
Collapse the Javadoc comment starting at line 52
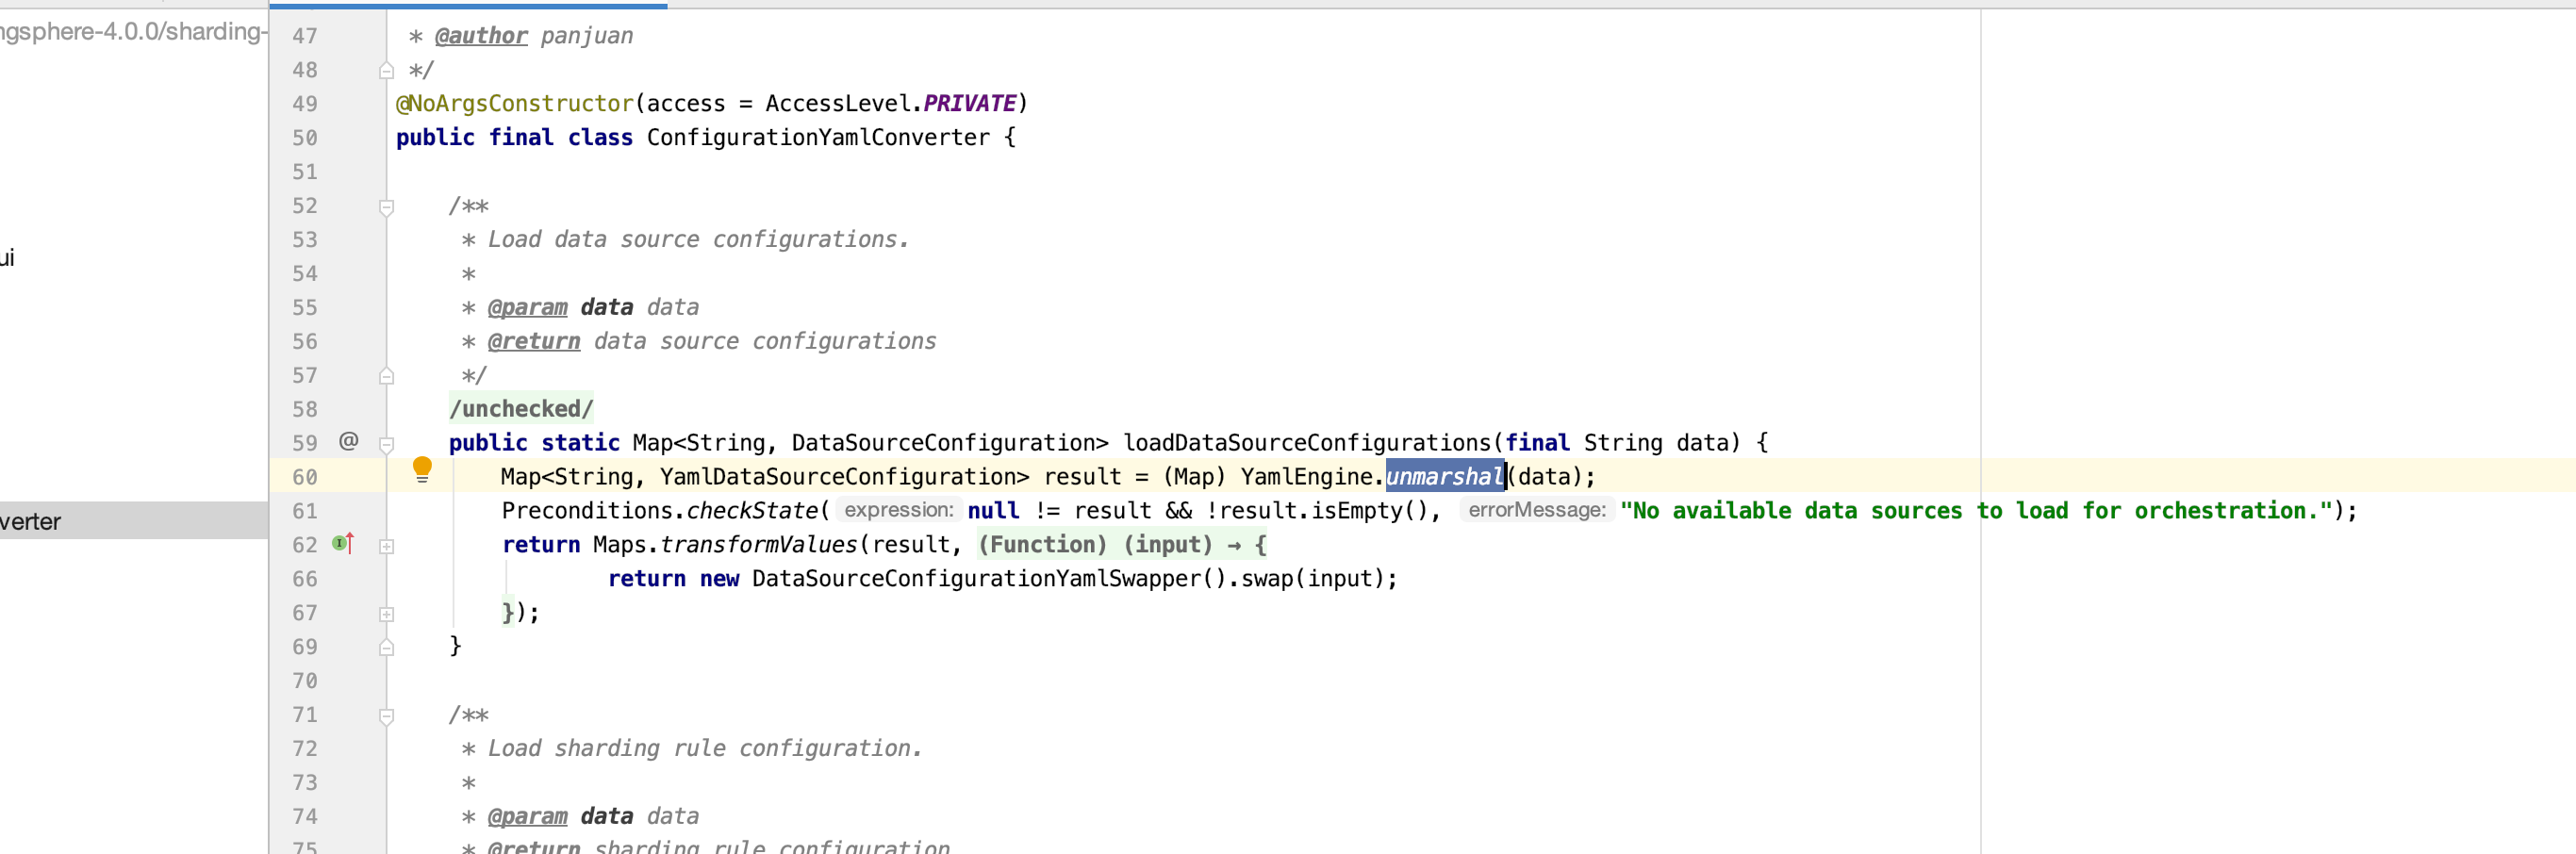pos(386,207)
